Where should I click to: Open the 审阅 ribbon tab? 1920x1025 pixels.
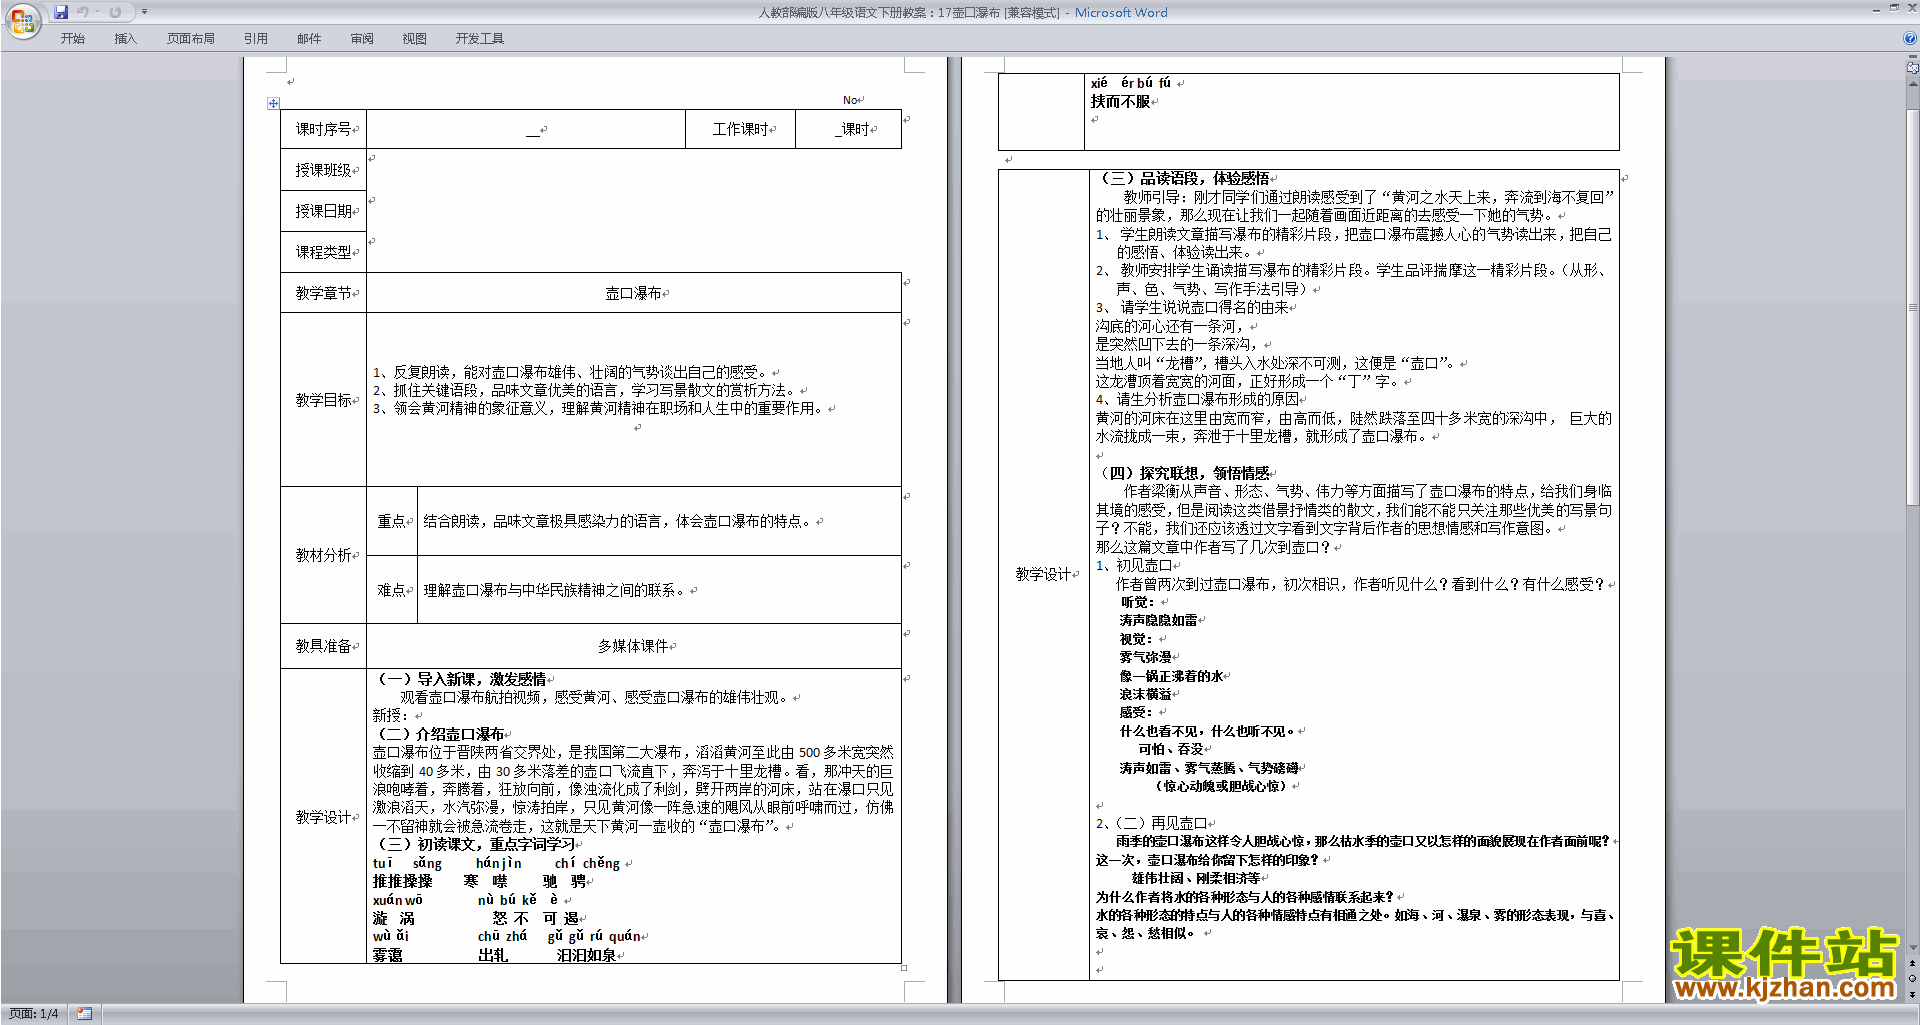[362, 38]
